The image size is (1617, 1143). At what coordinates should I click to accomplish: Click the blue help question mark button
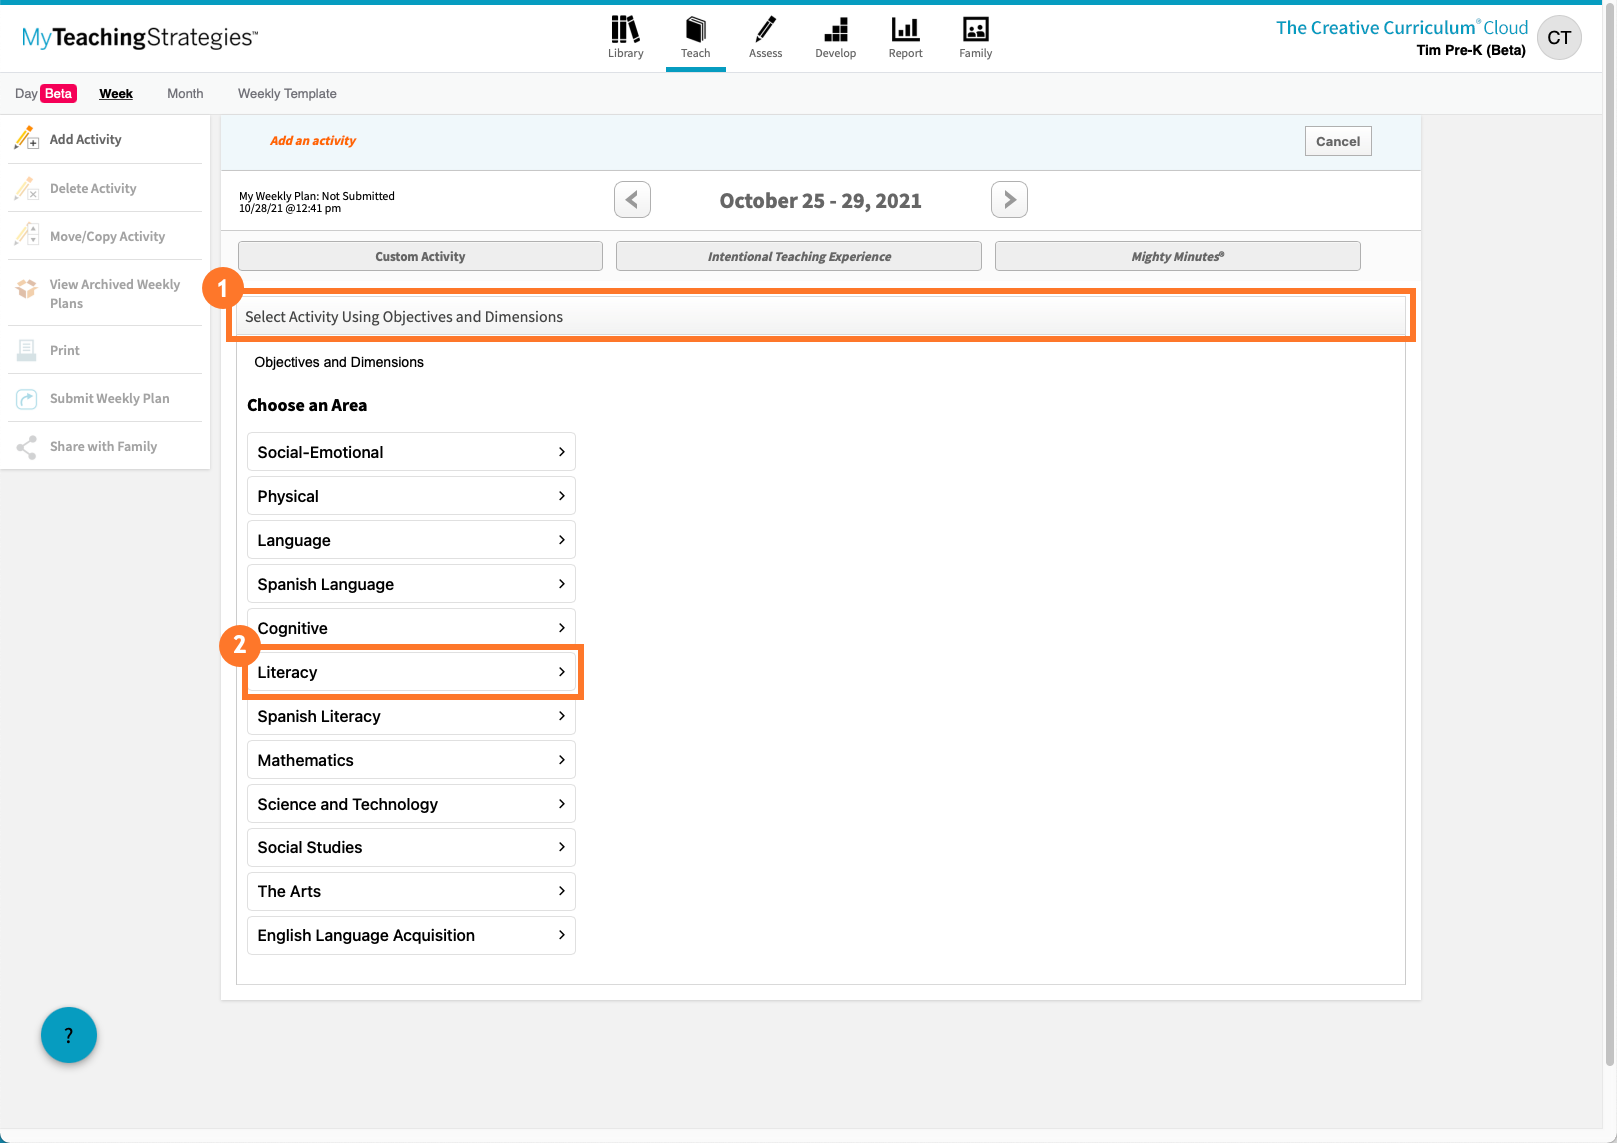(69, 1035)
